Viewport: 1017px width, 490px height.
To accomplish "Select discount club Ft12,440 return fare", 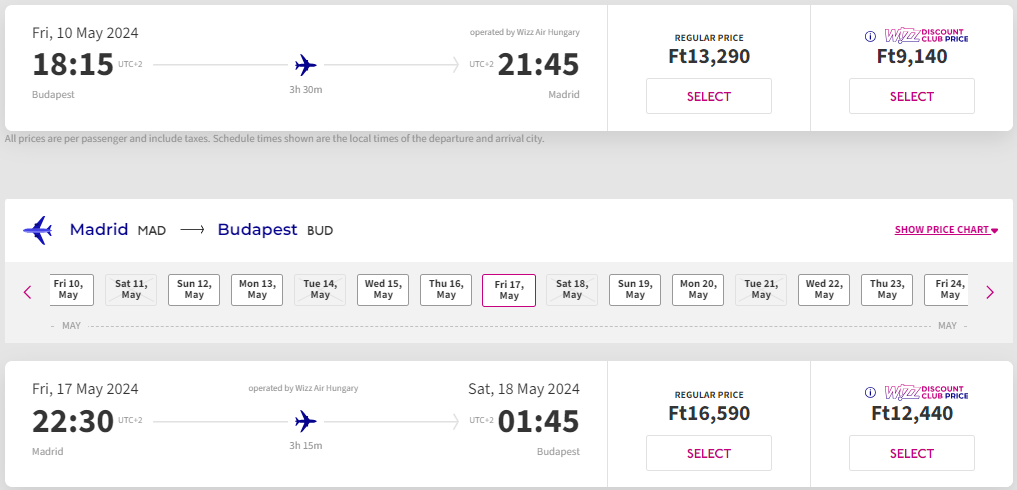I will [x=912, y=453].
